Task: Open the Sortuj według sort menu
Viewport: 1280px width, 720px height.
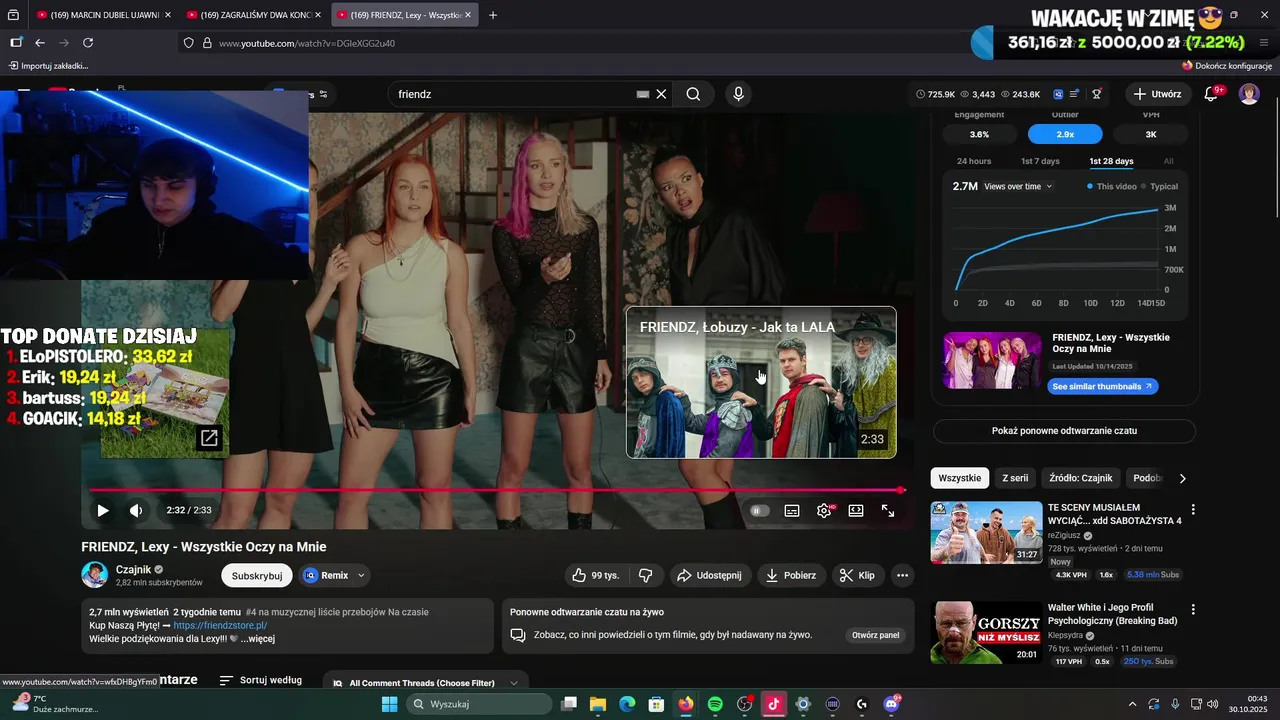Action: 261,680
